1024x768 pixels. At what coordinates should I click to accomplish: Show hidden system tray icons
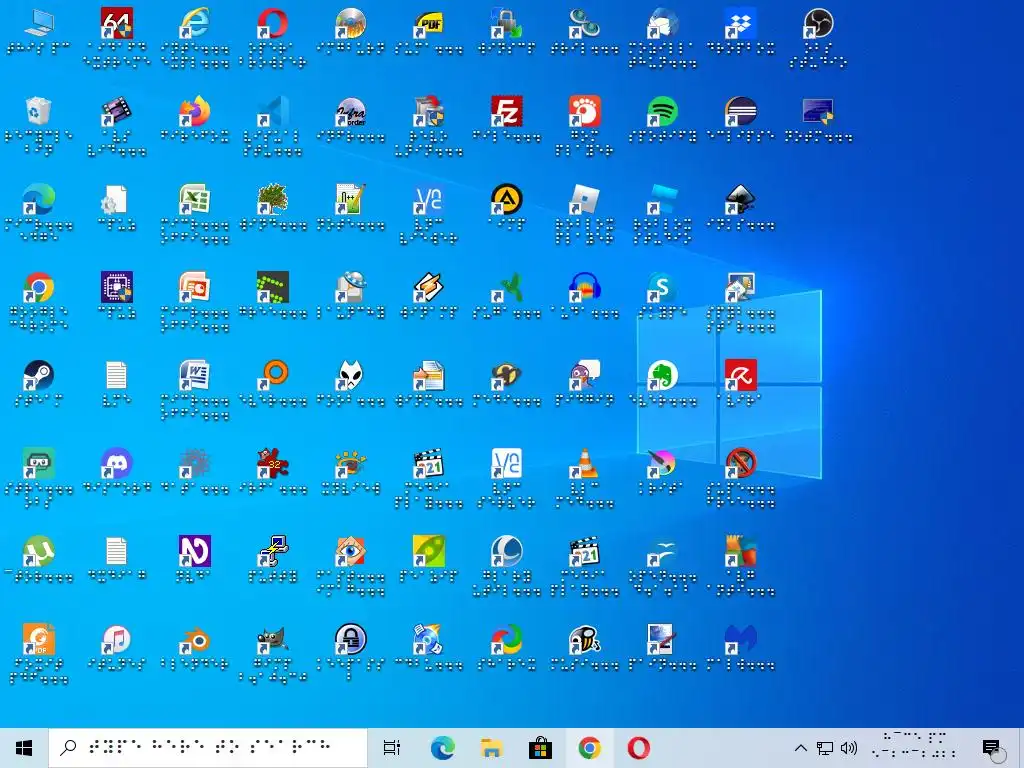pyautogui.click(x=801, y=748)
